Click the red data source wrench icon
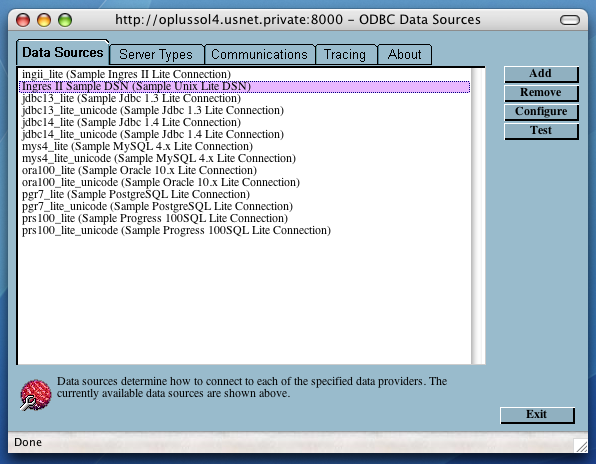596x464 pixels. (35, 395)
